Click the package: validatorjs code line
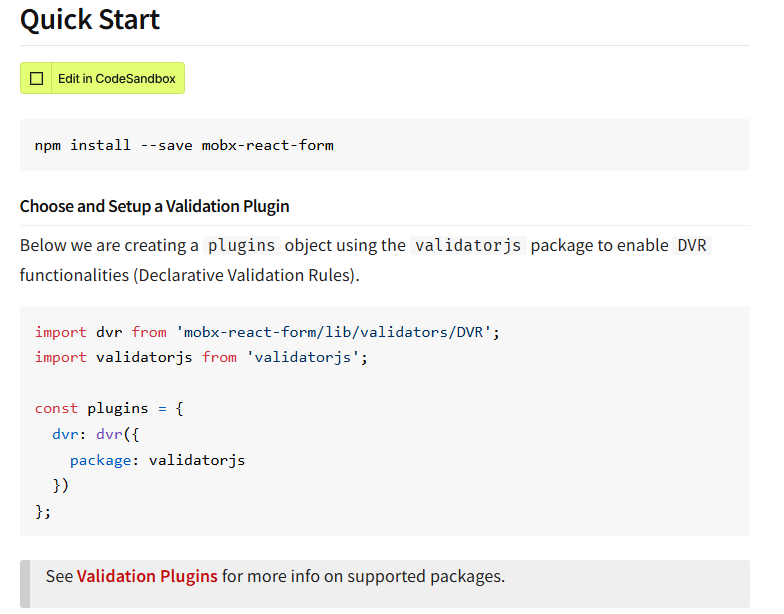 pyautogui.click(x=158, y=460)
